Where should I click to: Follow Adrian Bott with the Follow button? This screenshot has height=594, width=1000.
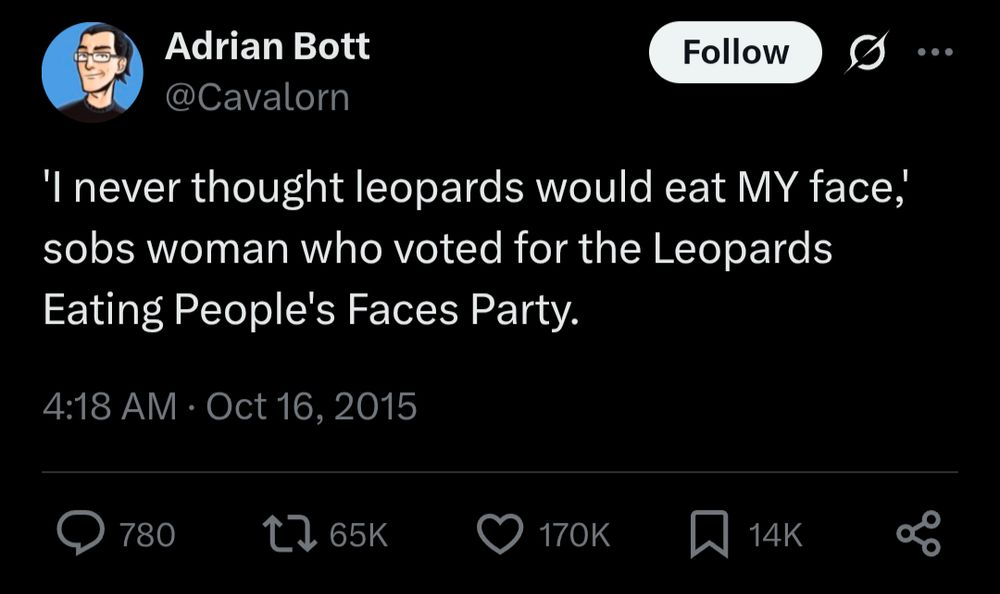pos(735,52)
